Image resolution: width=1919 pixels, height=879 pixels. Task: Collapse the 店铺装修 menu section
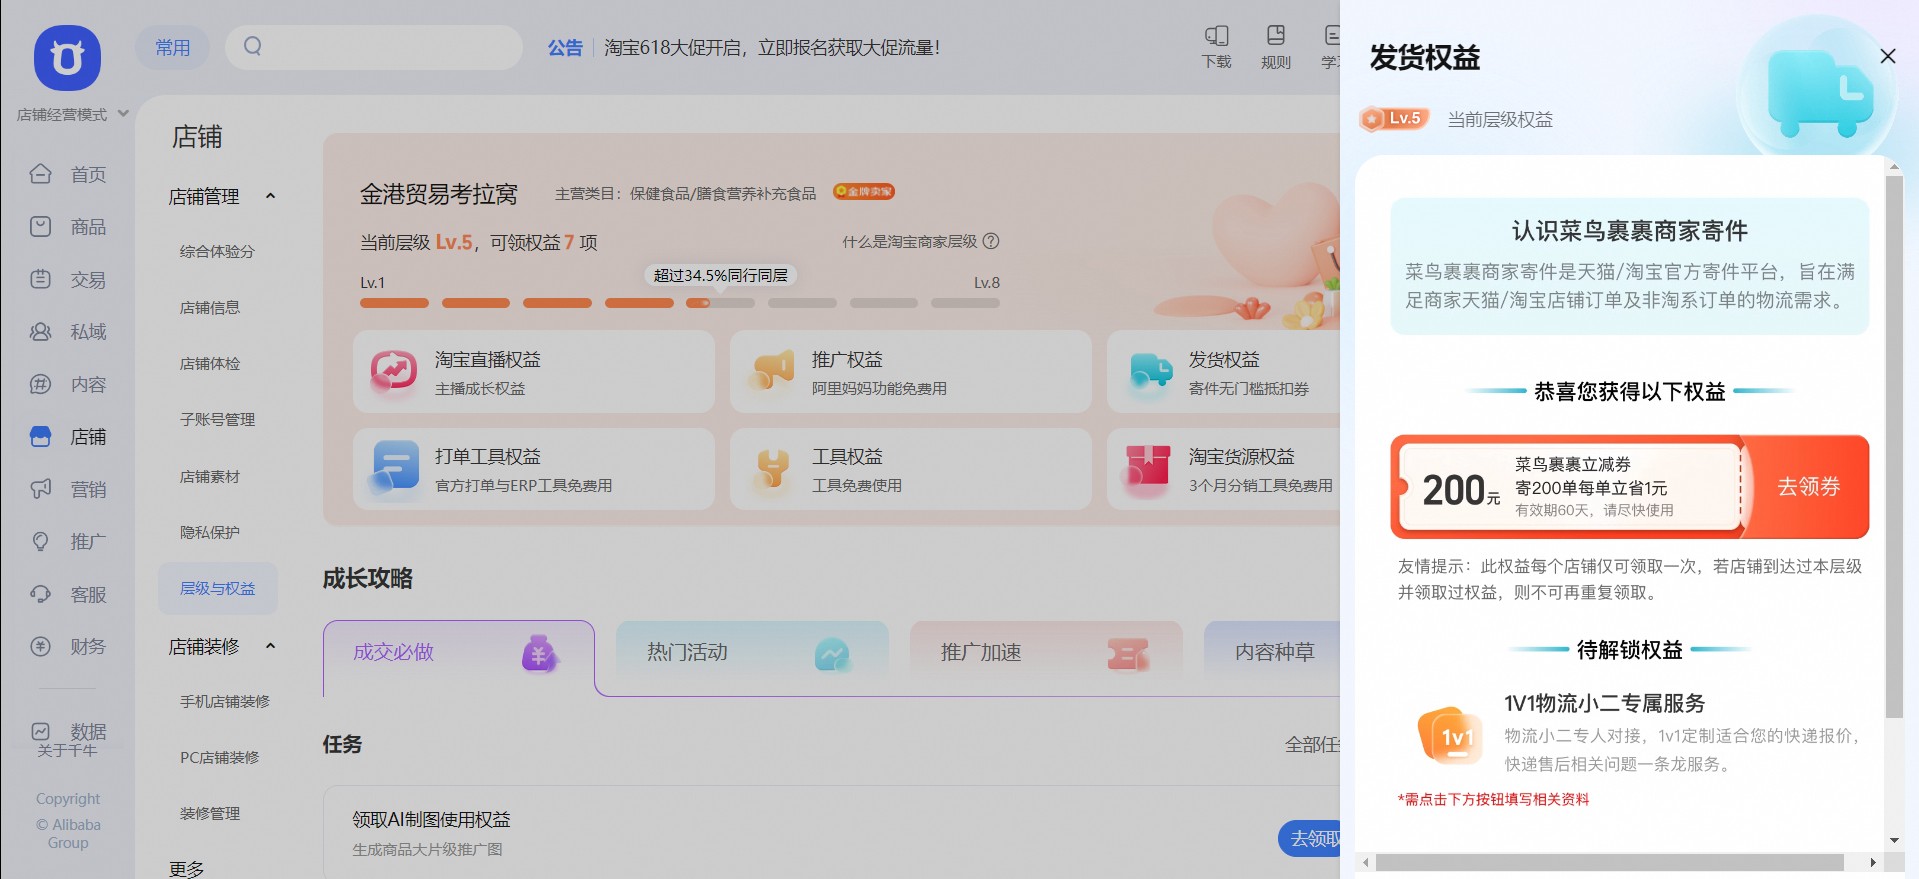pyautogui.click(x=270, y=647)
